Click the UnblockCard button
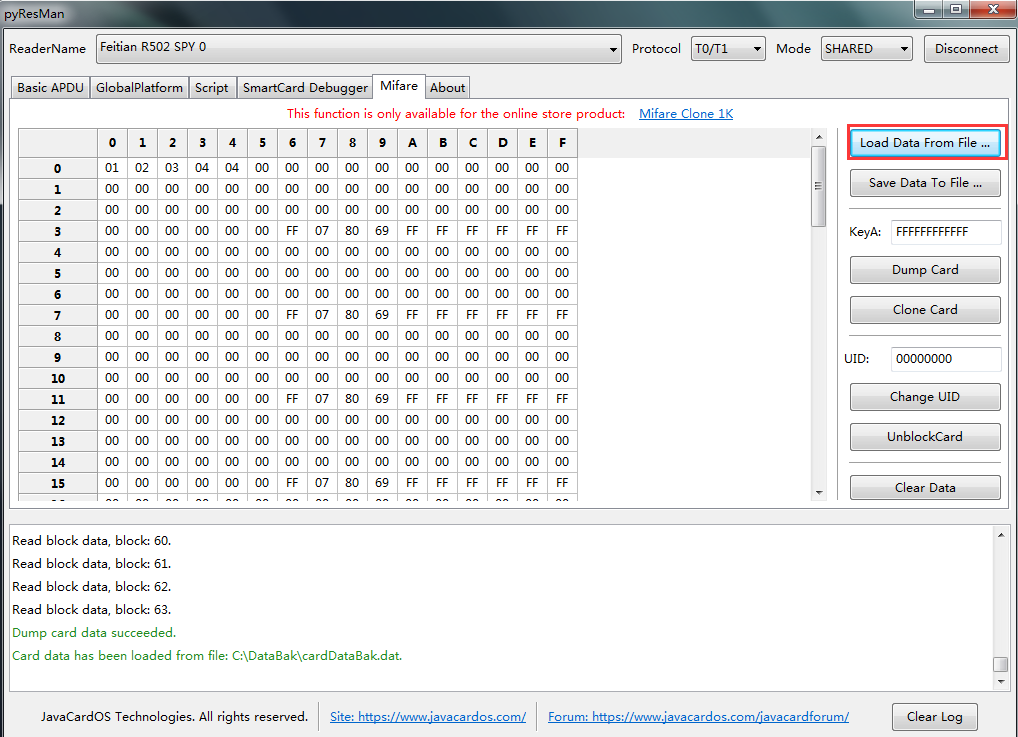 click(x=924, y=437)
